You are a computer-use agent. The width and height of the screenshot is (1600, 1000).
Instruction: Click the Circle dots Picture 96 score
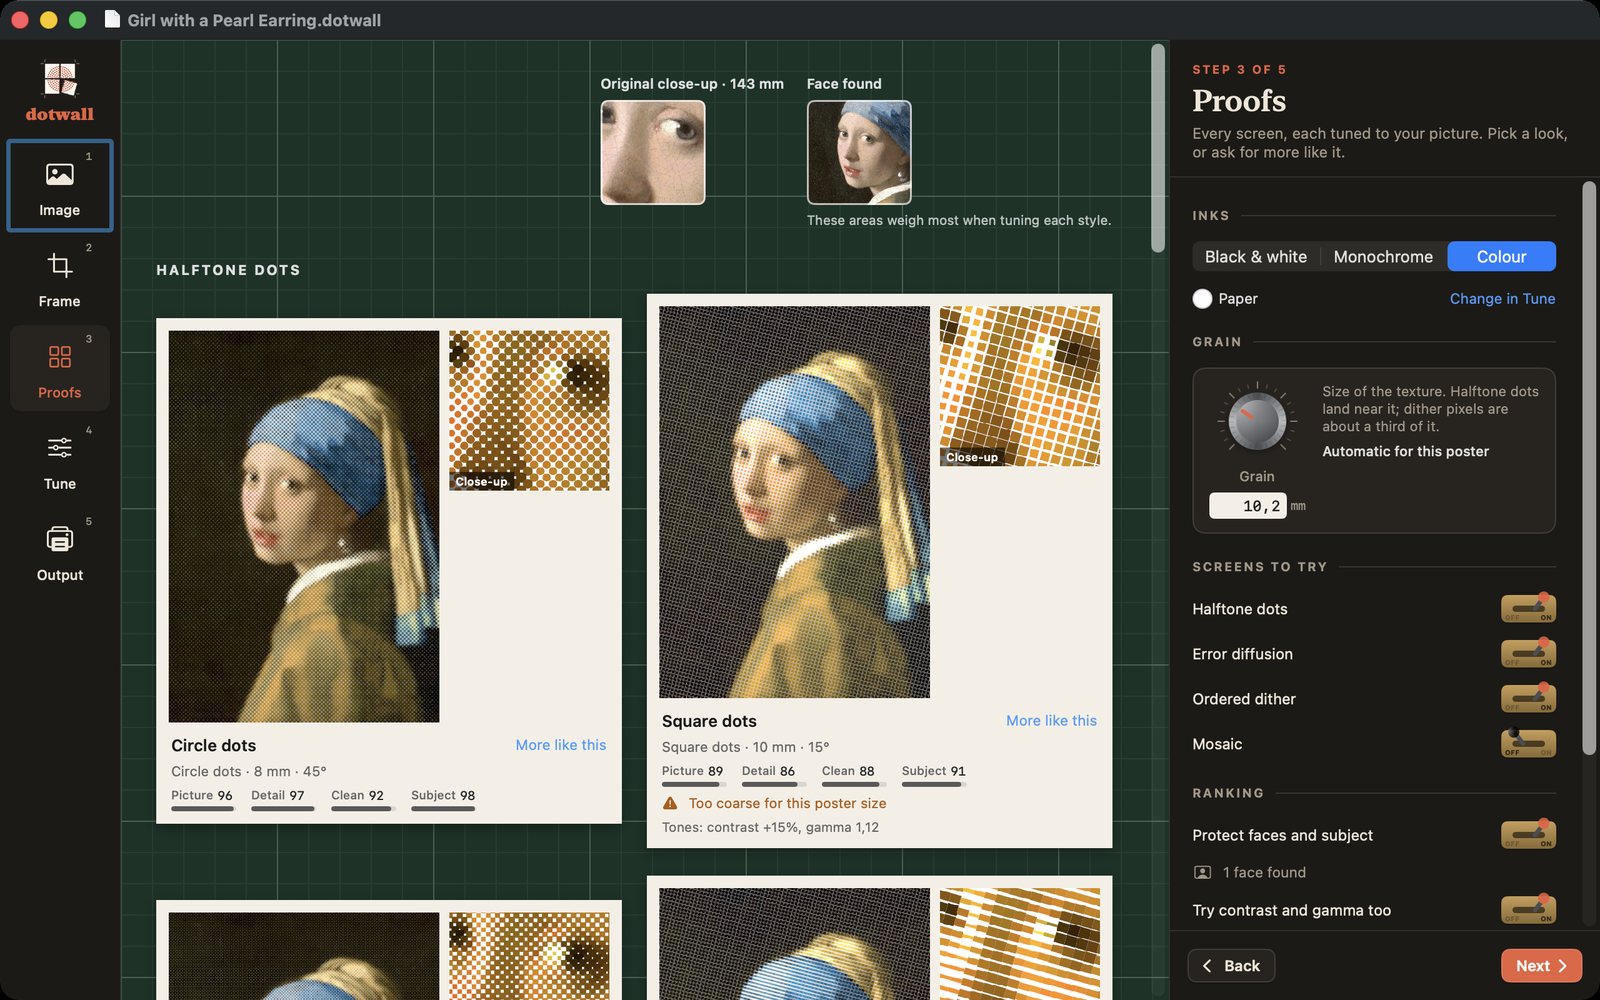pyautogui.click(x=202, y=799)
